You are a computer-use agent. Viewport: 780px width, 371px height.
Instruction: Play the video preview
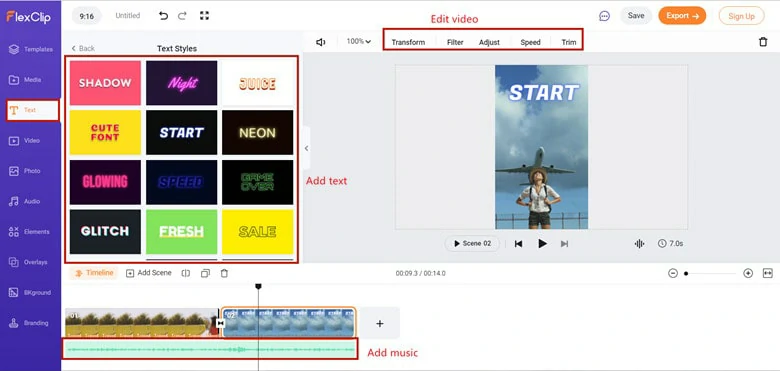pyautogui.click(x=542, y=244)
